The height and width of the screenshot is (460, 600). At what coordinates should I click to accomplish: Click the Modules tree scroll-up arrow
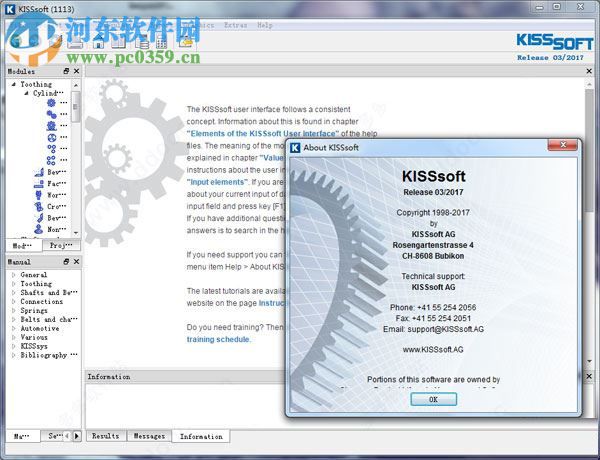[76, 85]
